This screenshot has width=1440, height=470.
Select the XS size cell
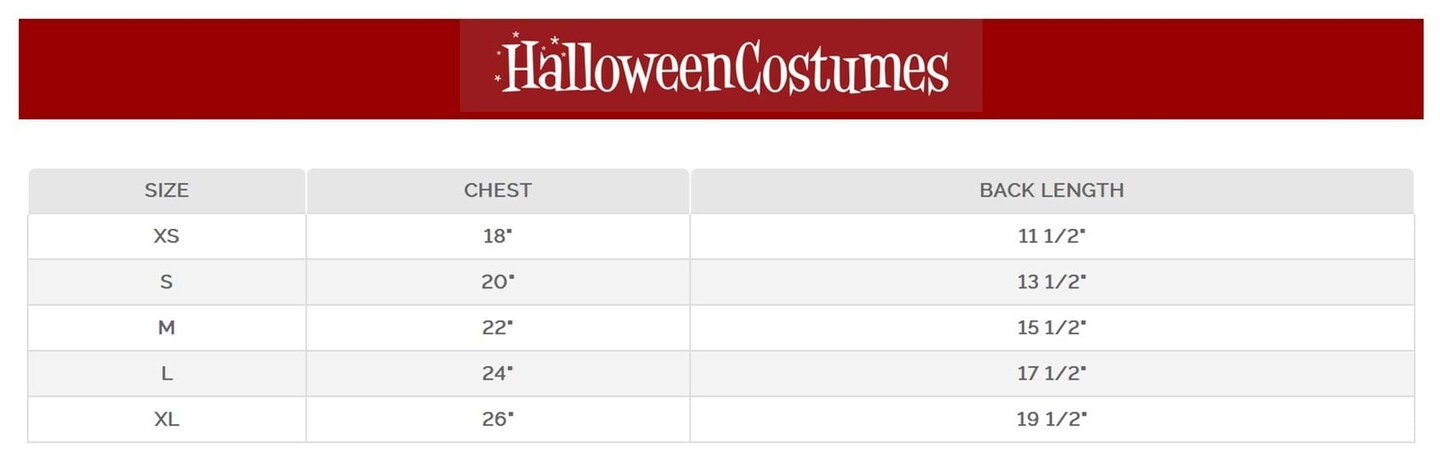[x=166, y=237]
